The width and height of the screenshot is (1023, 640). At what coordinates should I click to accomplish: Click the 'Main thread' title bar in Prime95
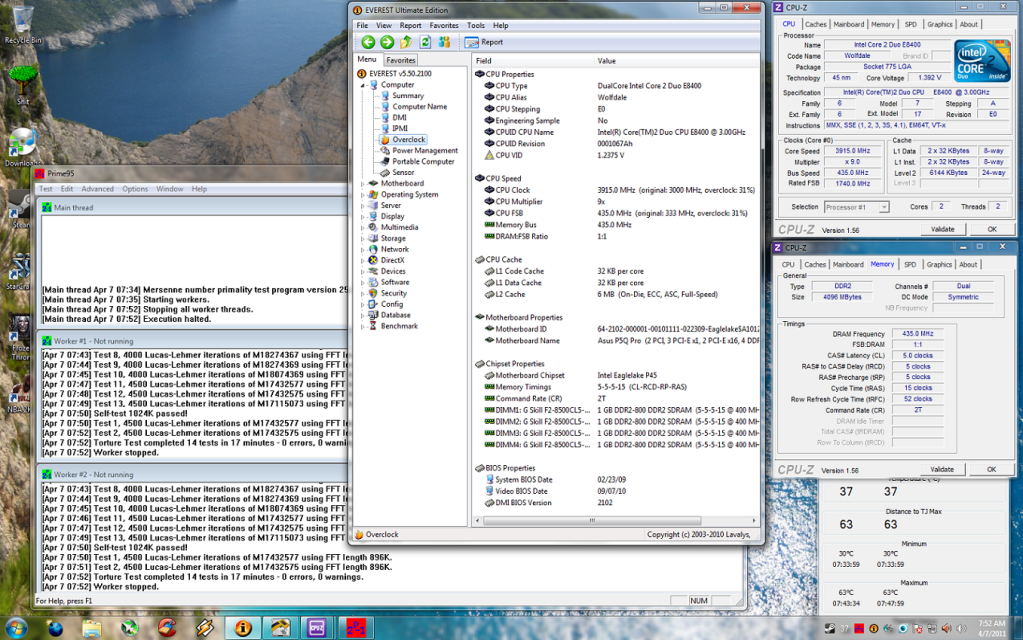pos(194,207)
